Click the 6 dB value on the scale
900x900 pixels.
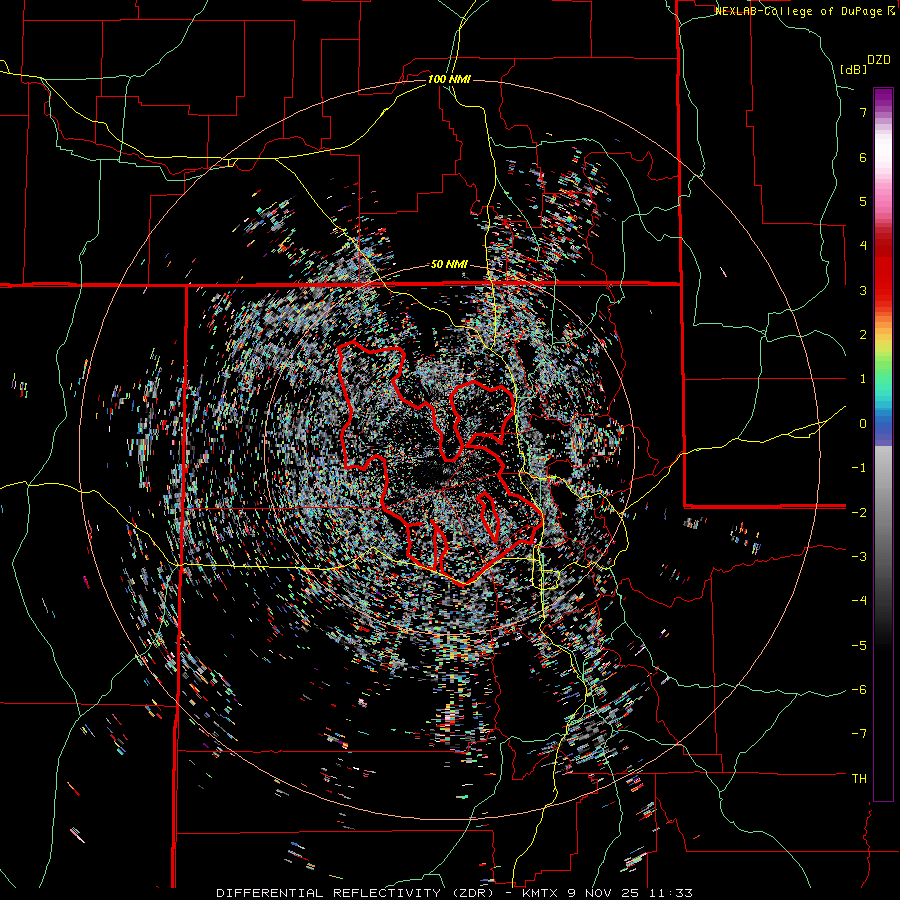pyautogui.click(x=863, y=157)
